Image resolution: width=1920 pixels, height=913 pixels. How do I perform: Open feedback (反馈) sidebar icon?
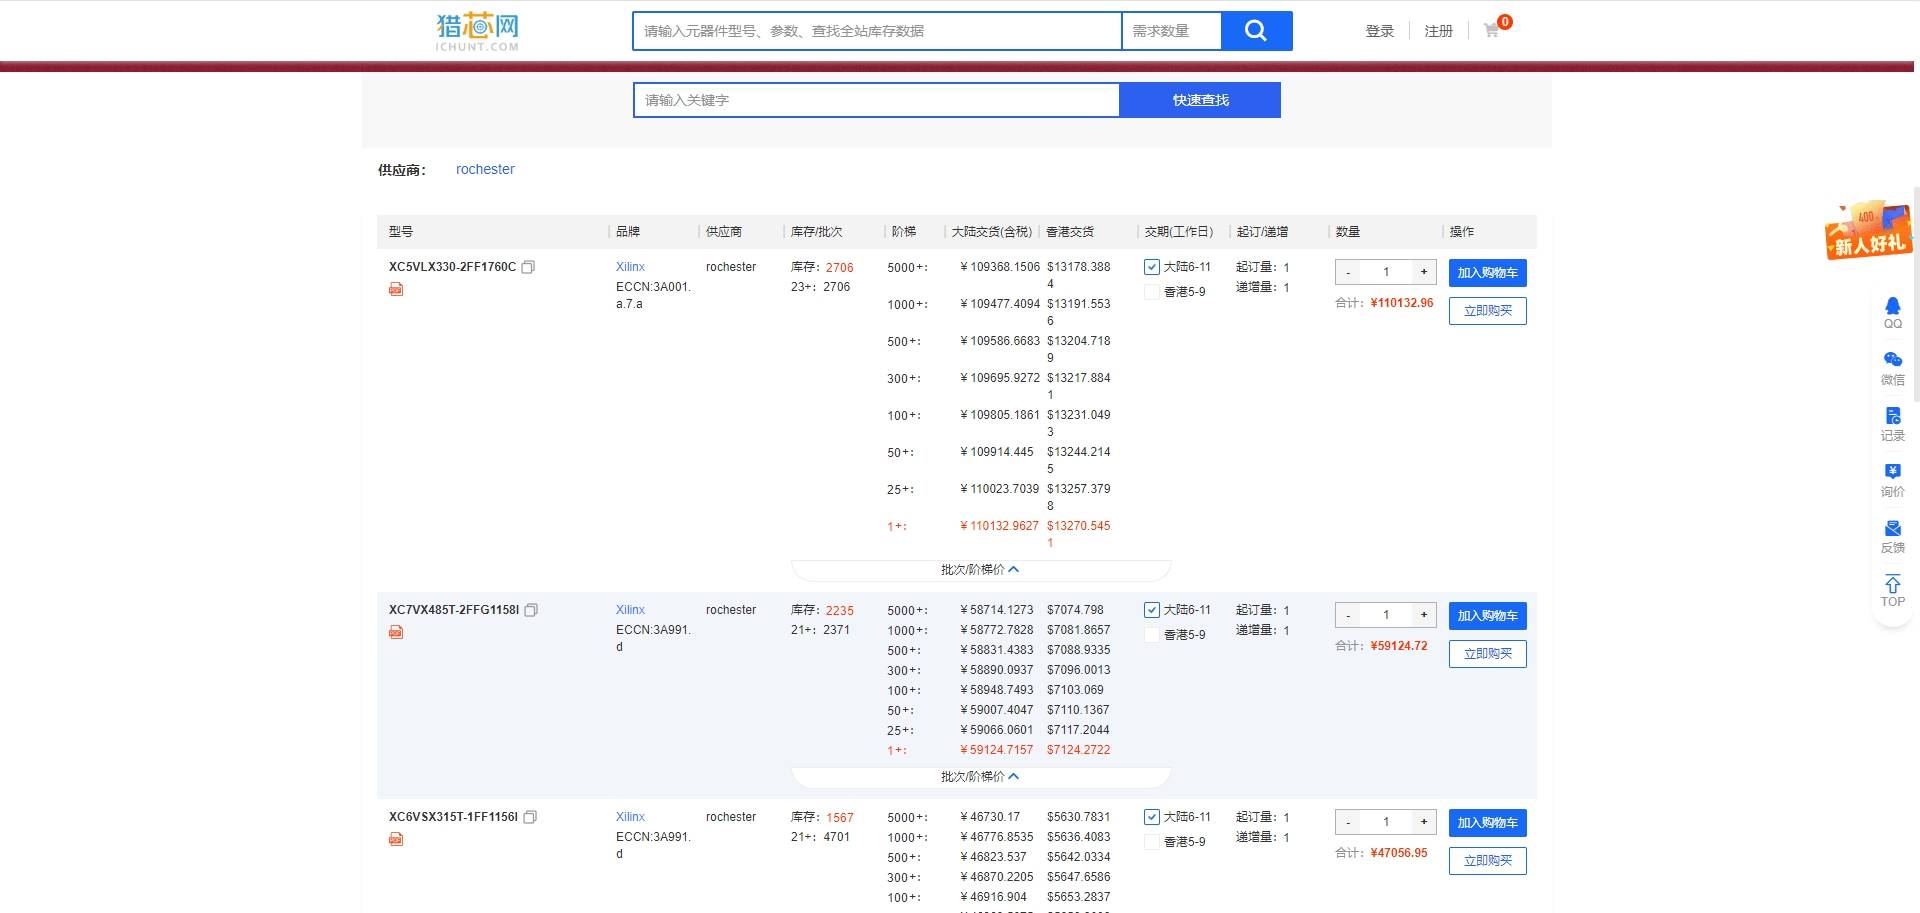click(1893, 536)
